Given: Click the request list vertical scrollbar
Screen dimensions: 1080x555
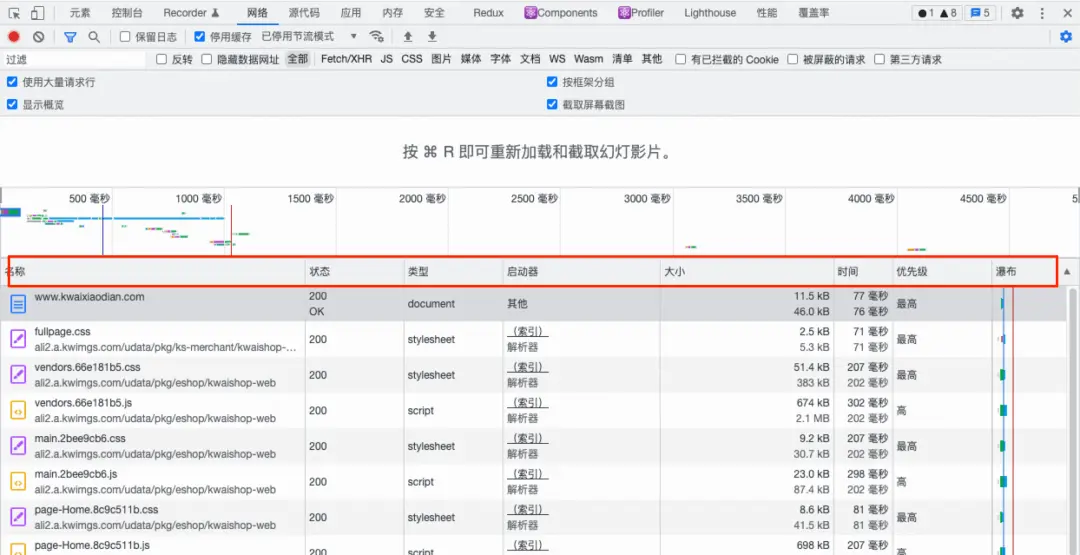Looking at the screenshot, I should tap(1074, 420).
